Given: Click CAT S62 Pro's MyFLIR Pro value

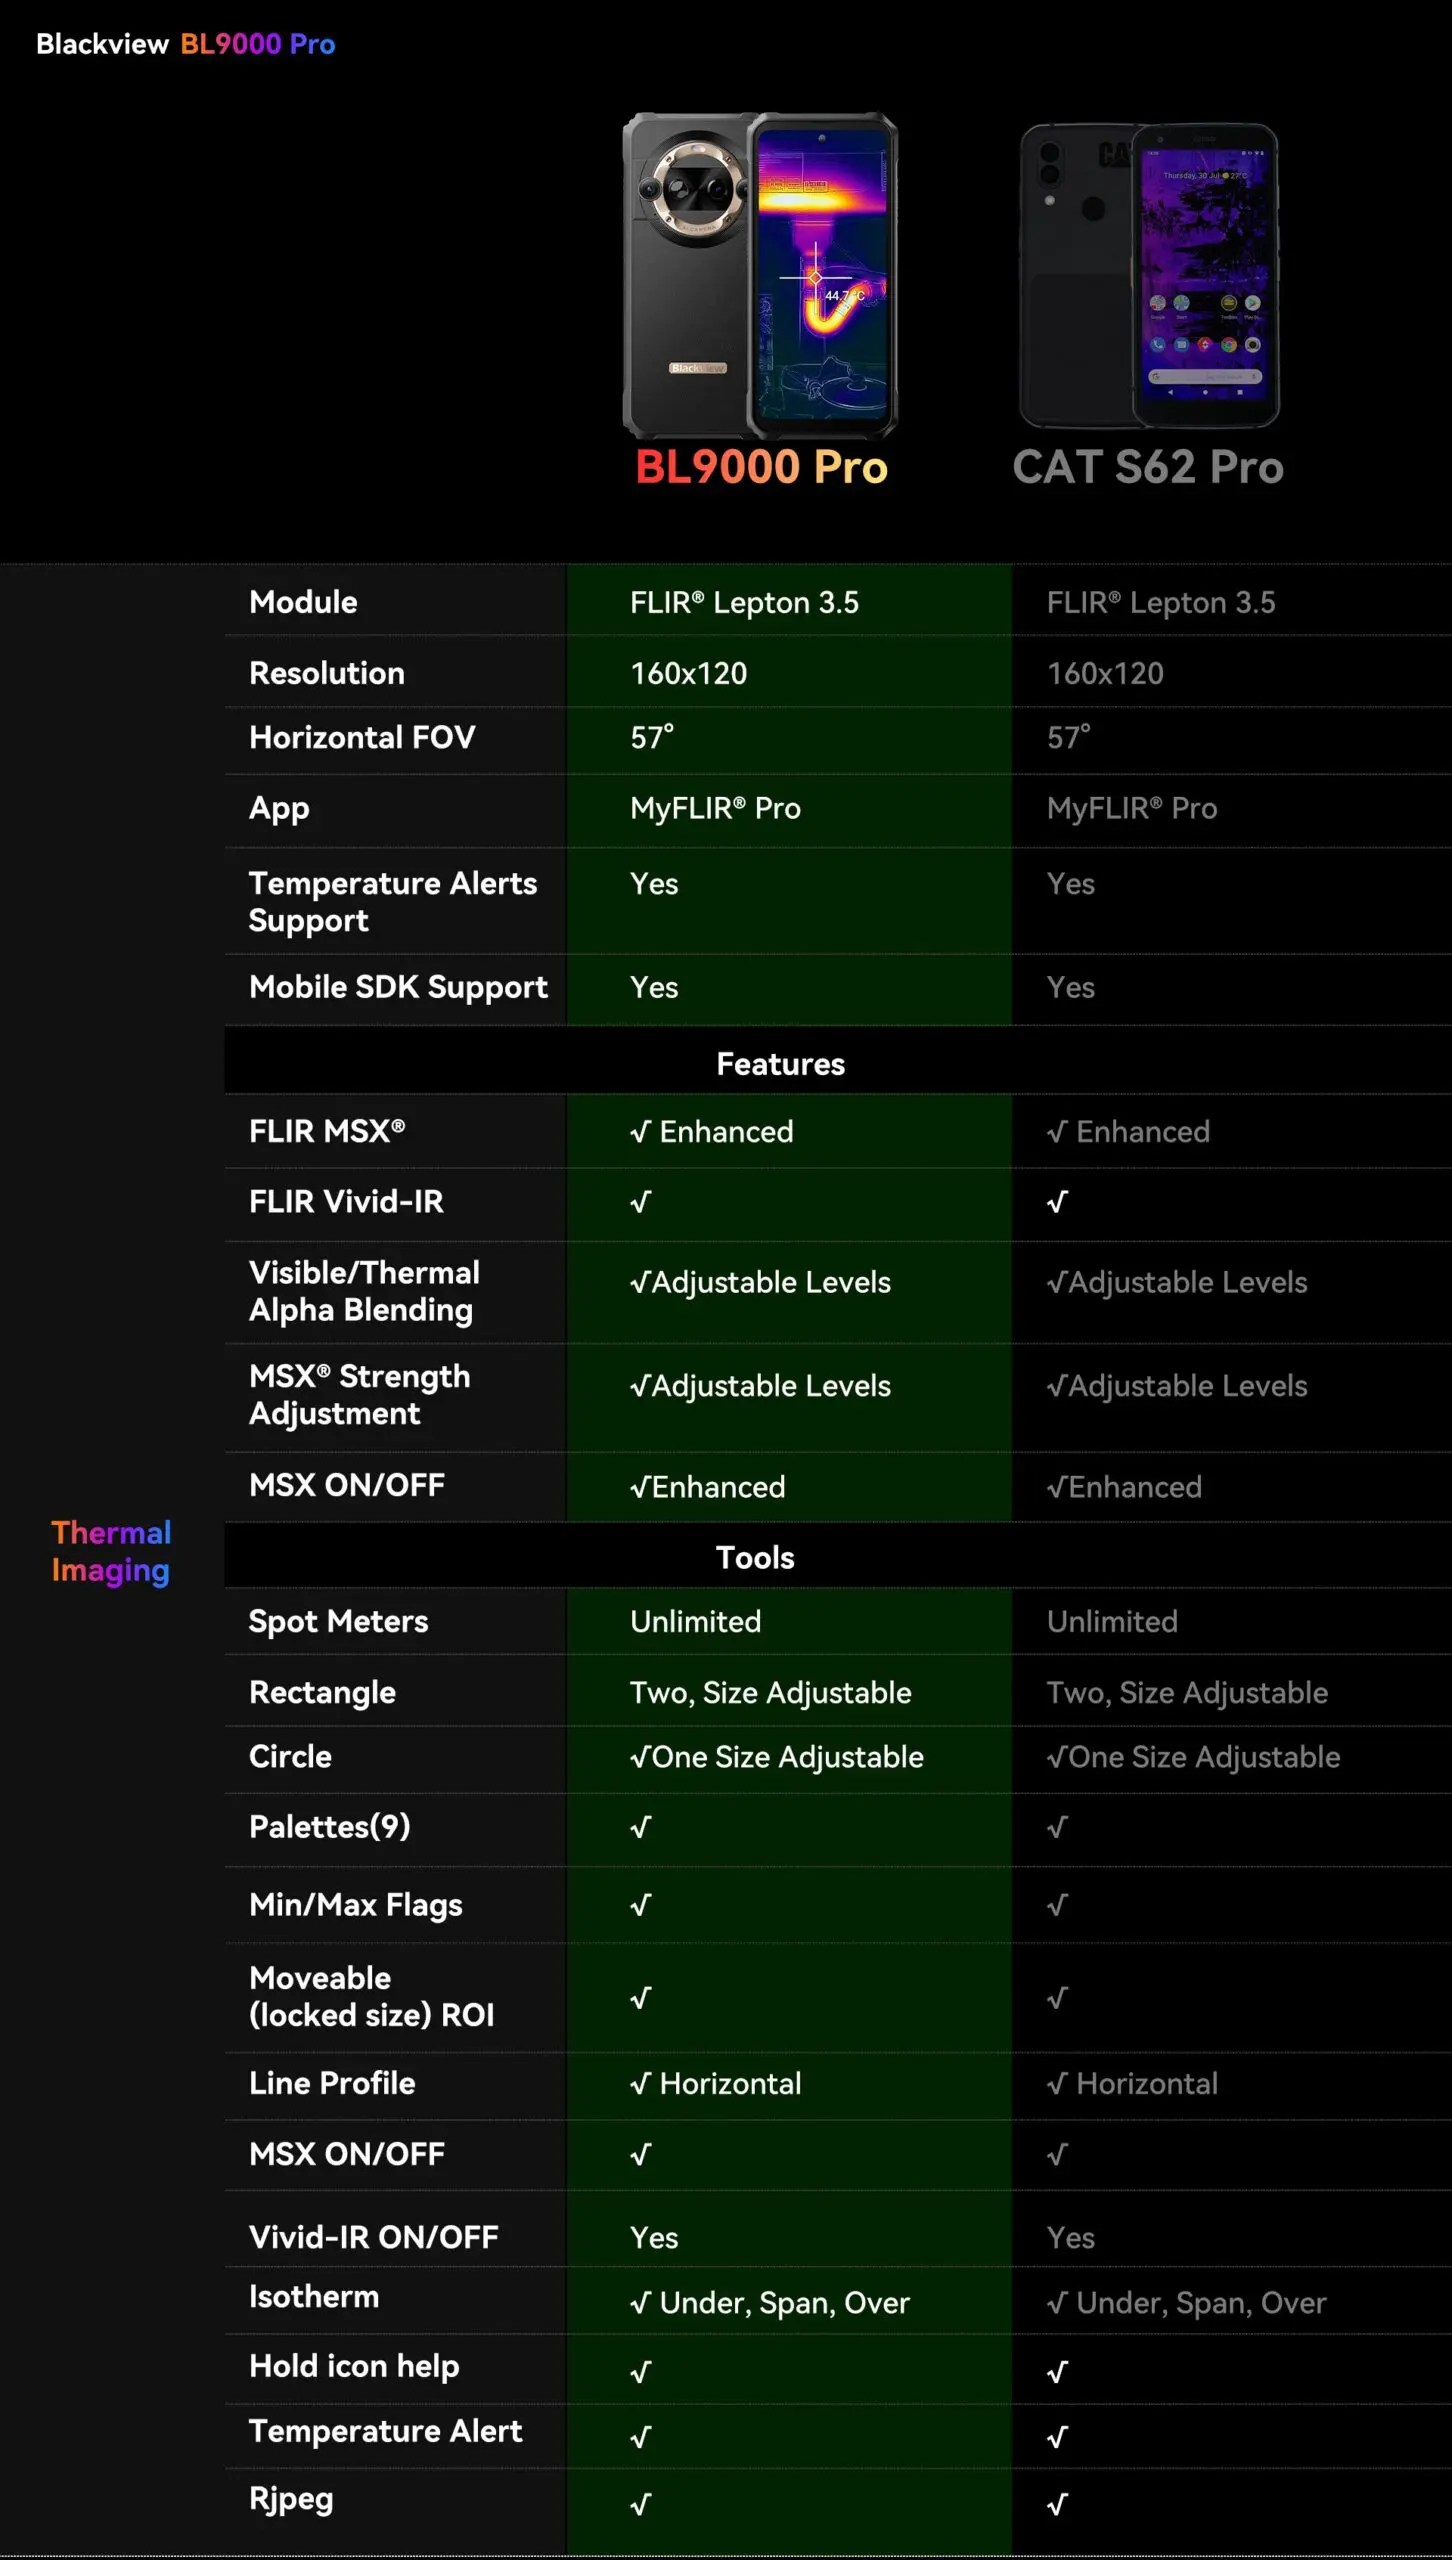Looking at the screenshot, I should (x=1132, y=808).
